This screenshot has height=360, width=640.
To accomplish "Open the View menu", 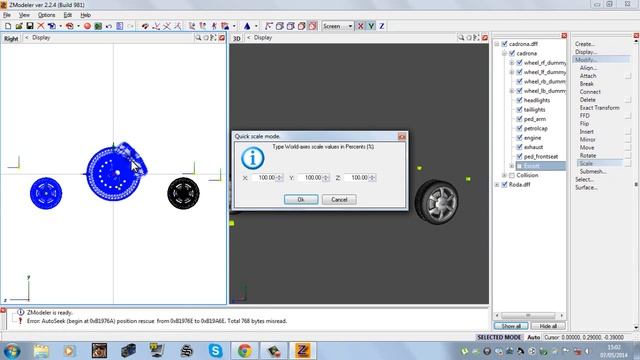I will (x=24, y=15).
